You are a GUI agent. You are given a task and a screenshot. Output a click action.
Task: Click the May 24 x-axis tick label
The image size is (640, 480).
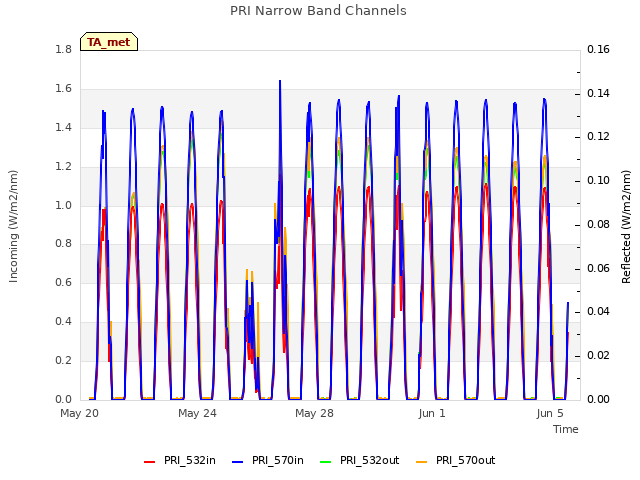pos(197,413)
